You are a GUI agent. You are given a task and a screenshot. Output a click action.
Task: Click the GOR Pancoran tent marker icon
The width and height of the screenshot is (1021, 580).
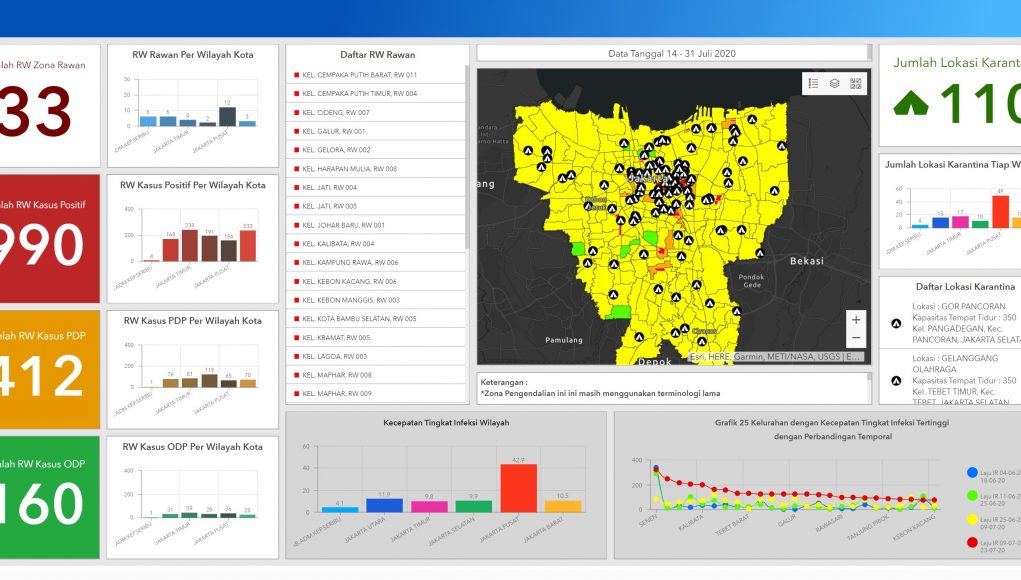pos(896,324)
